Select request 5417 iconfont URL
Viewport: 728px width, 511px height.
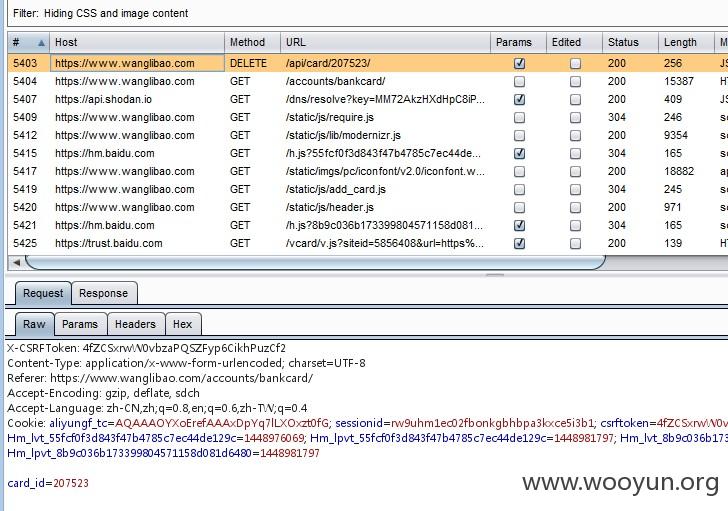pos(385,171)
